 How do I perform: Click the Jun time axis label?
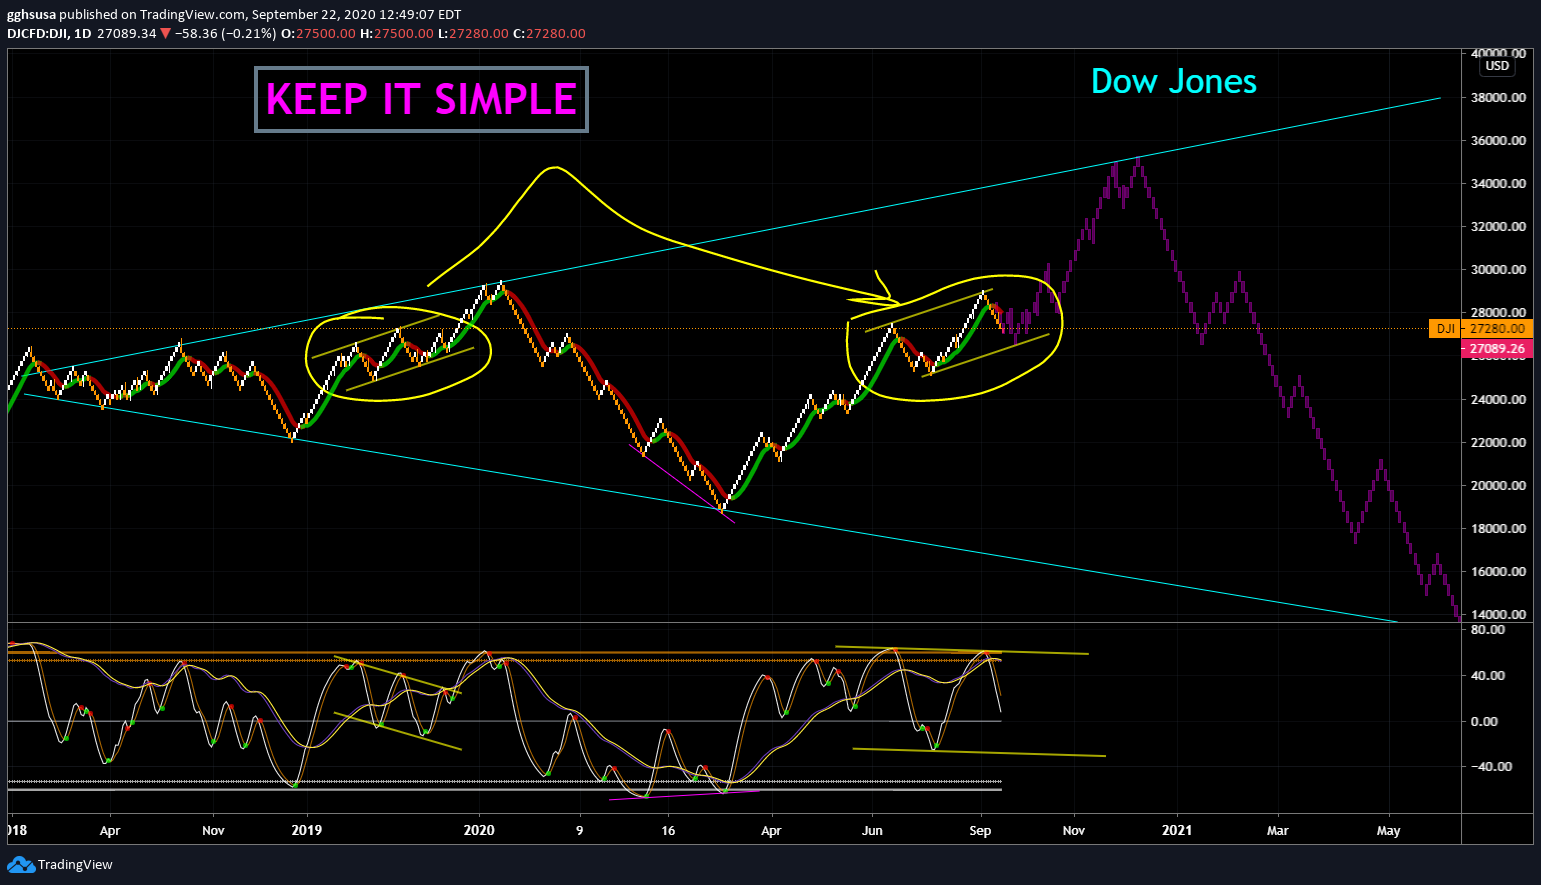point(873,831)
